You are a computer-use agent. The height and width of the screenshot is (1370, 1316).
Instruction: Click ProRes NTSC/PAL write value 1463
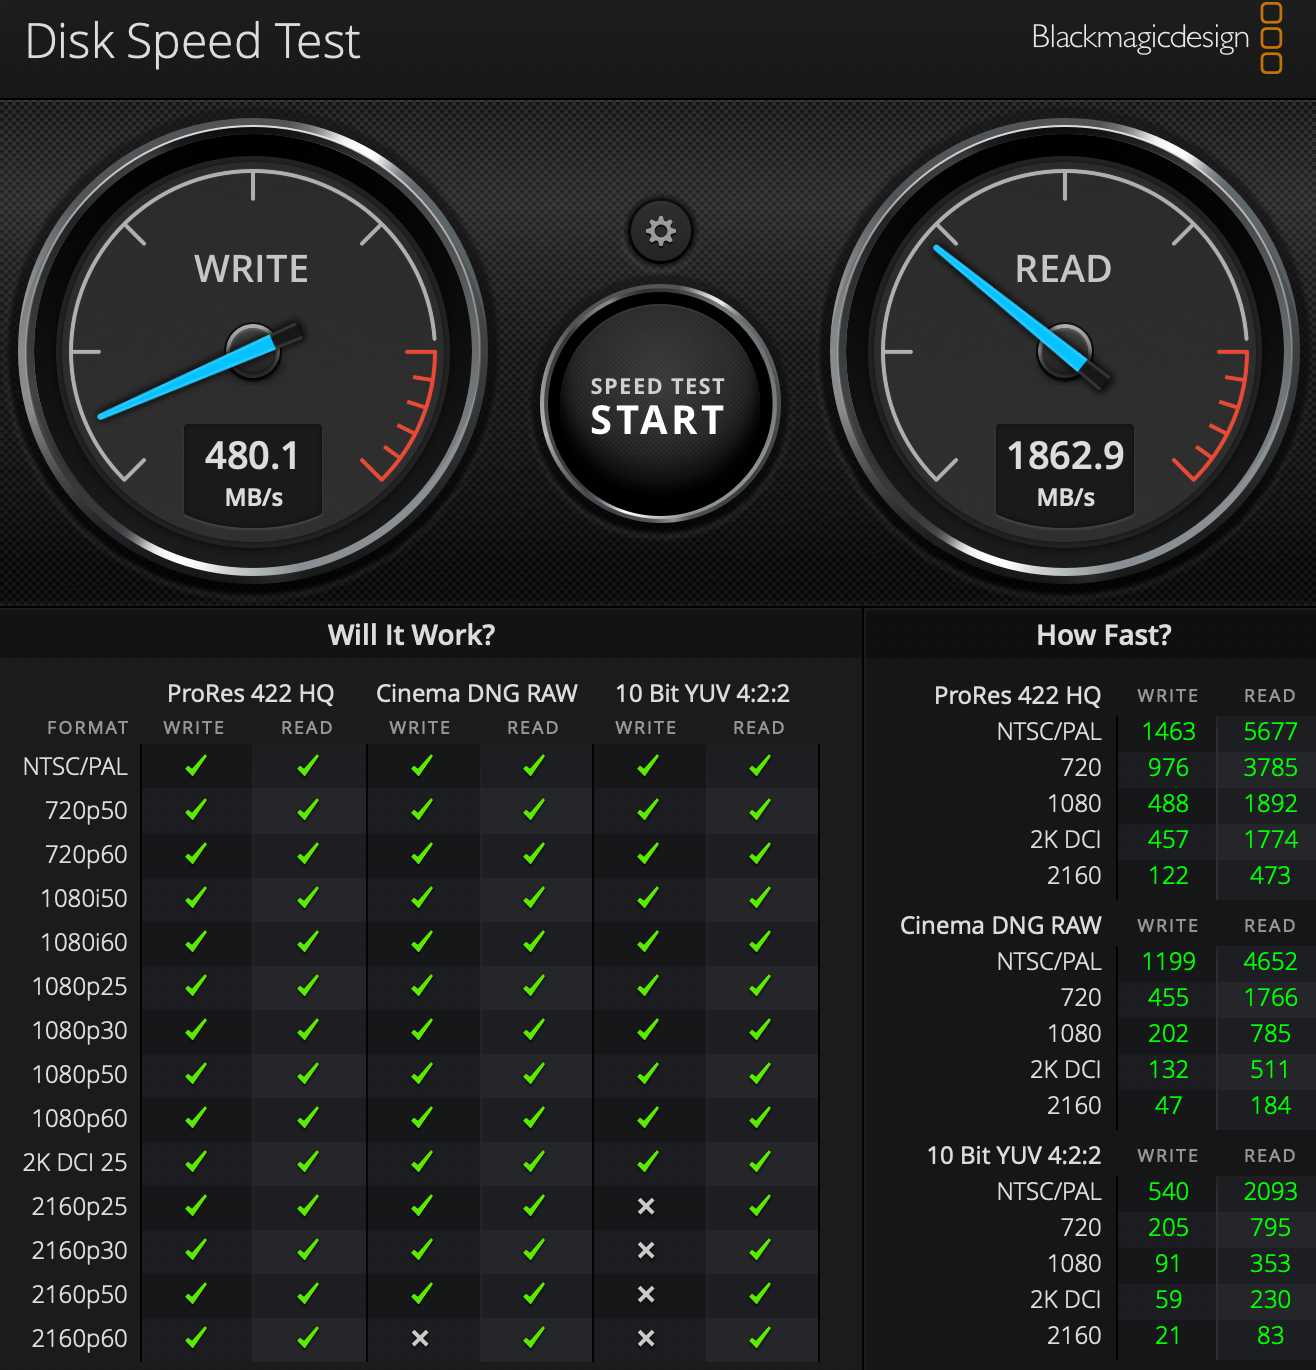click(x=1169, y=731)
